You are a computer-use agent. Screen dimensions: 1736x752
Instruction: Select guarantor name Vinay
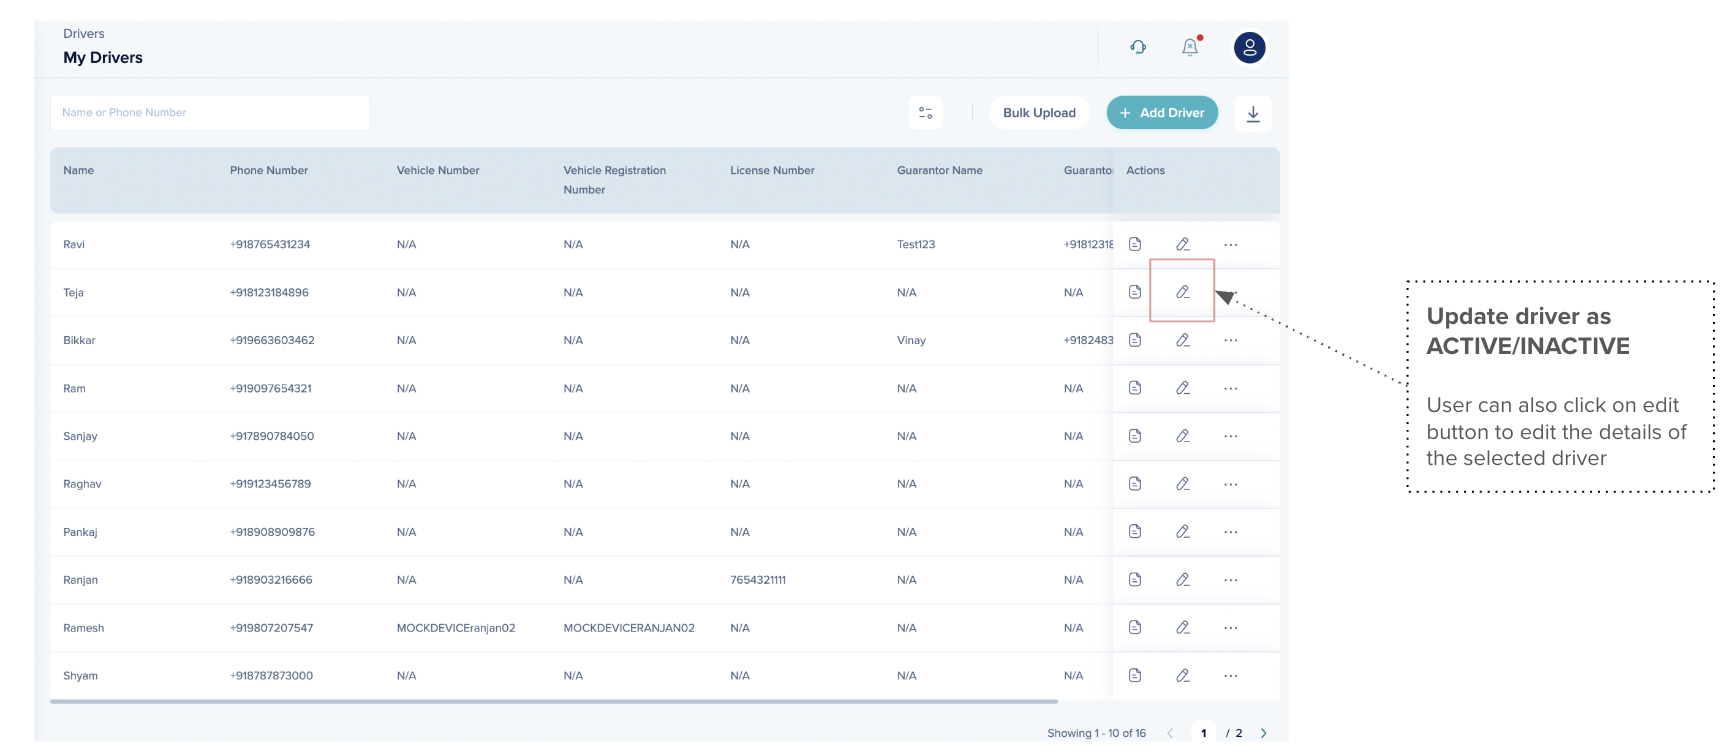click(911, 341)
